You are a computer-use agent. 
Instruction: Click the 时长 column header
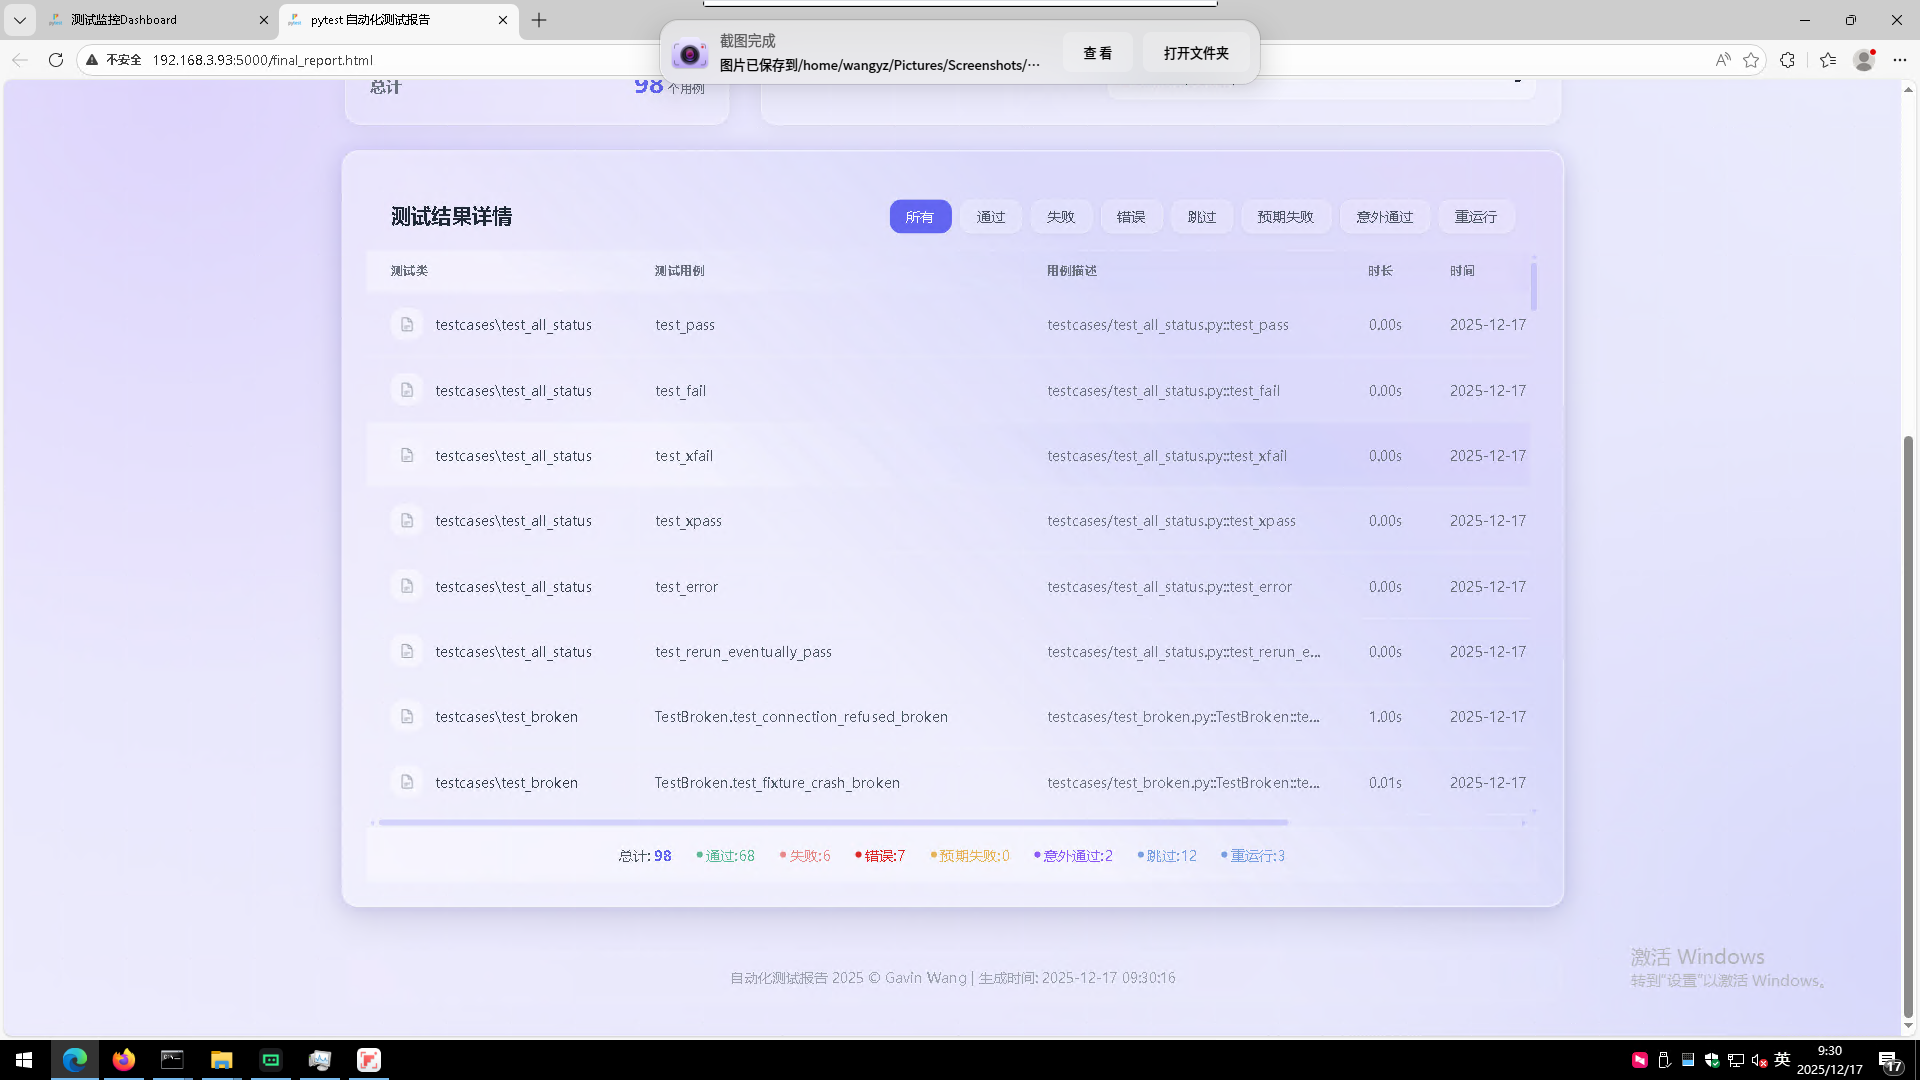coord(1381,271)
